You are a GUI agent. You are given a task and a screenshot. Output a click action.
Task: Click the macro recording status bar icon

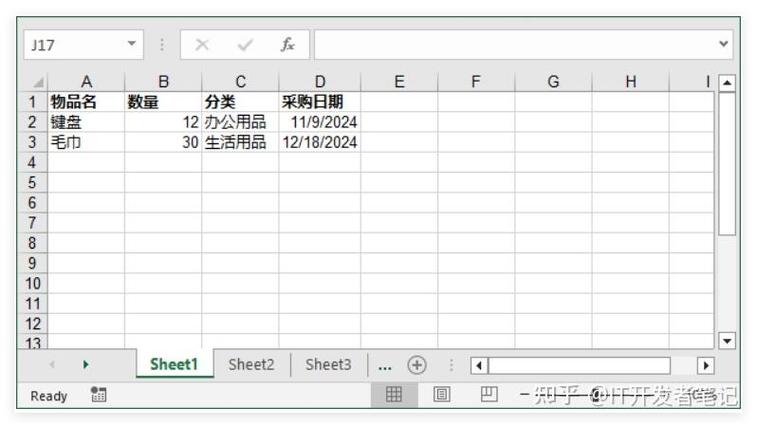(98, 395)
